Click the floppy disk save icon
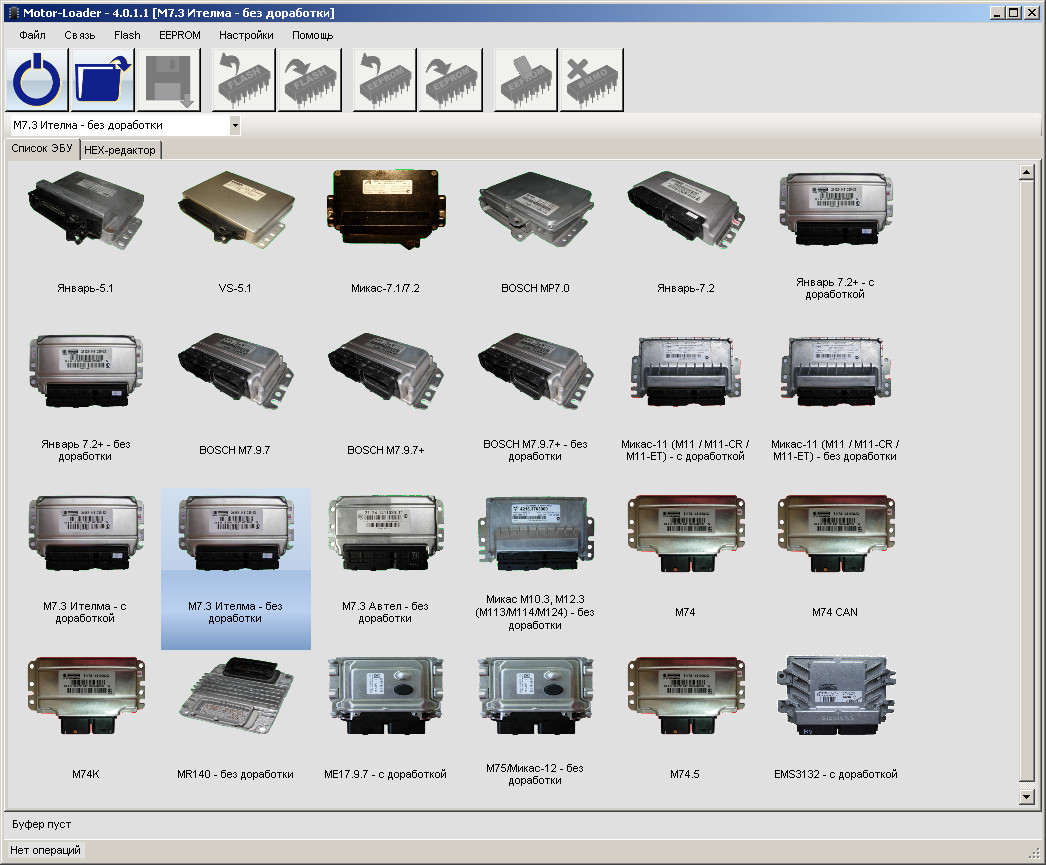 [168, 79]
